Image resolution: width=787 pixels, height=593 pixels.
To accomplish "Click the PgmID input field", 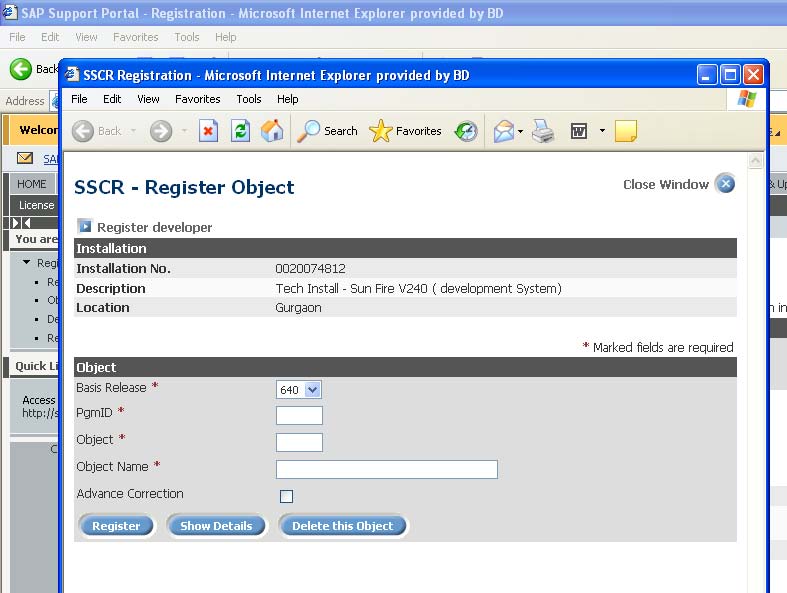I will [299, 415].
